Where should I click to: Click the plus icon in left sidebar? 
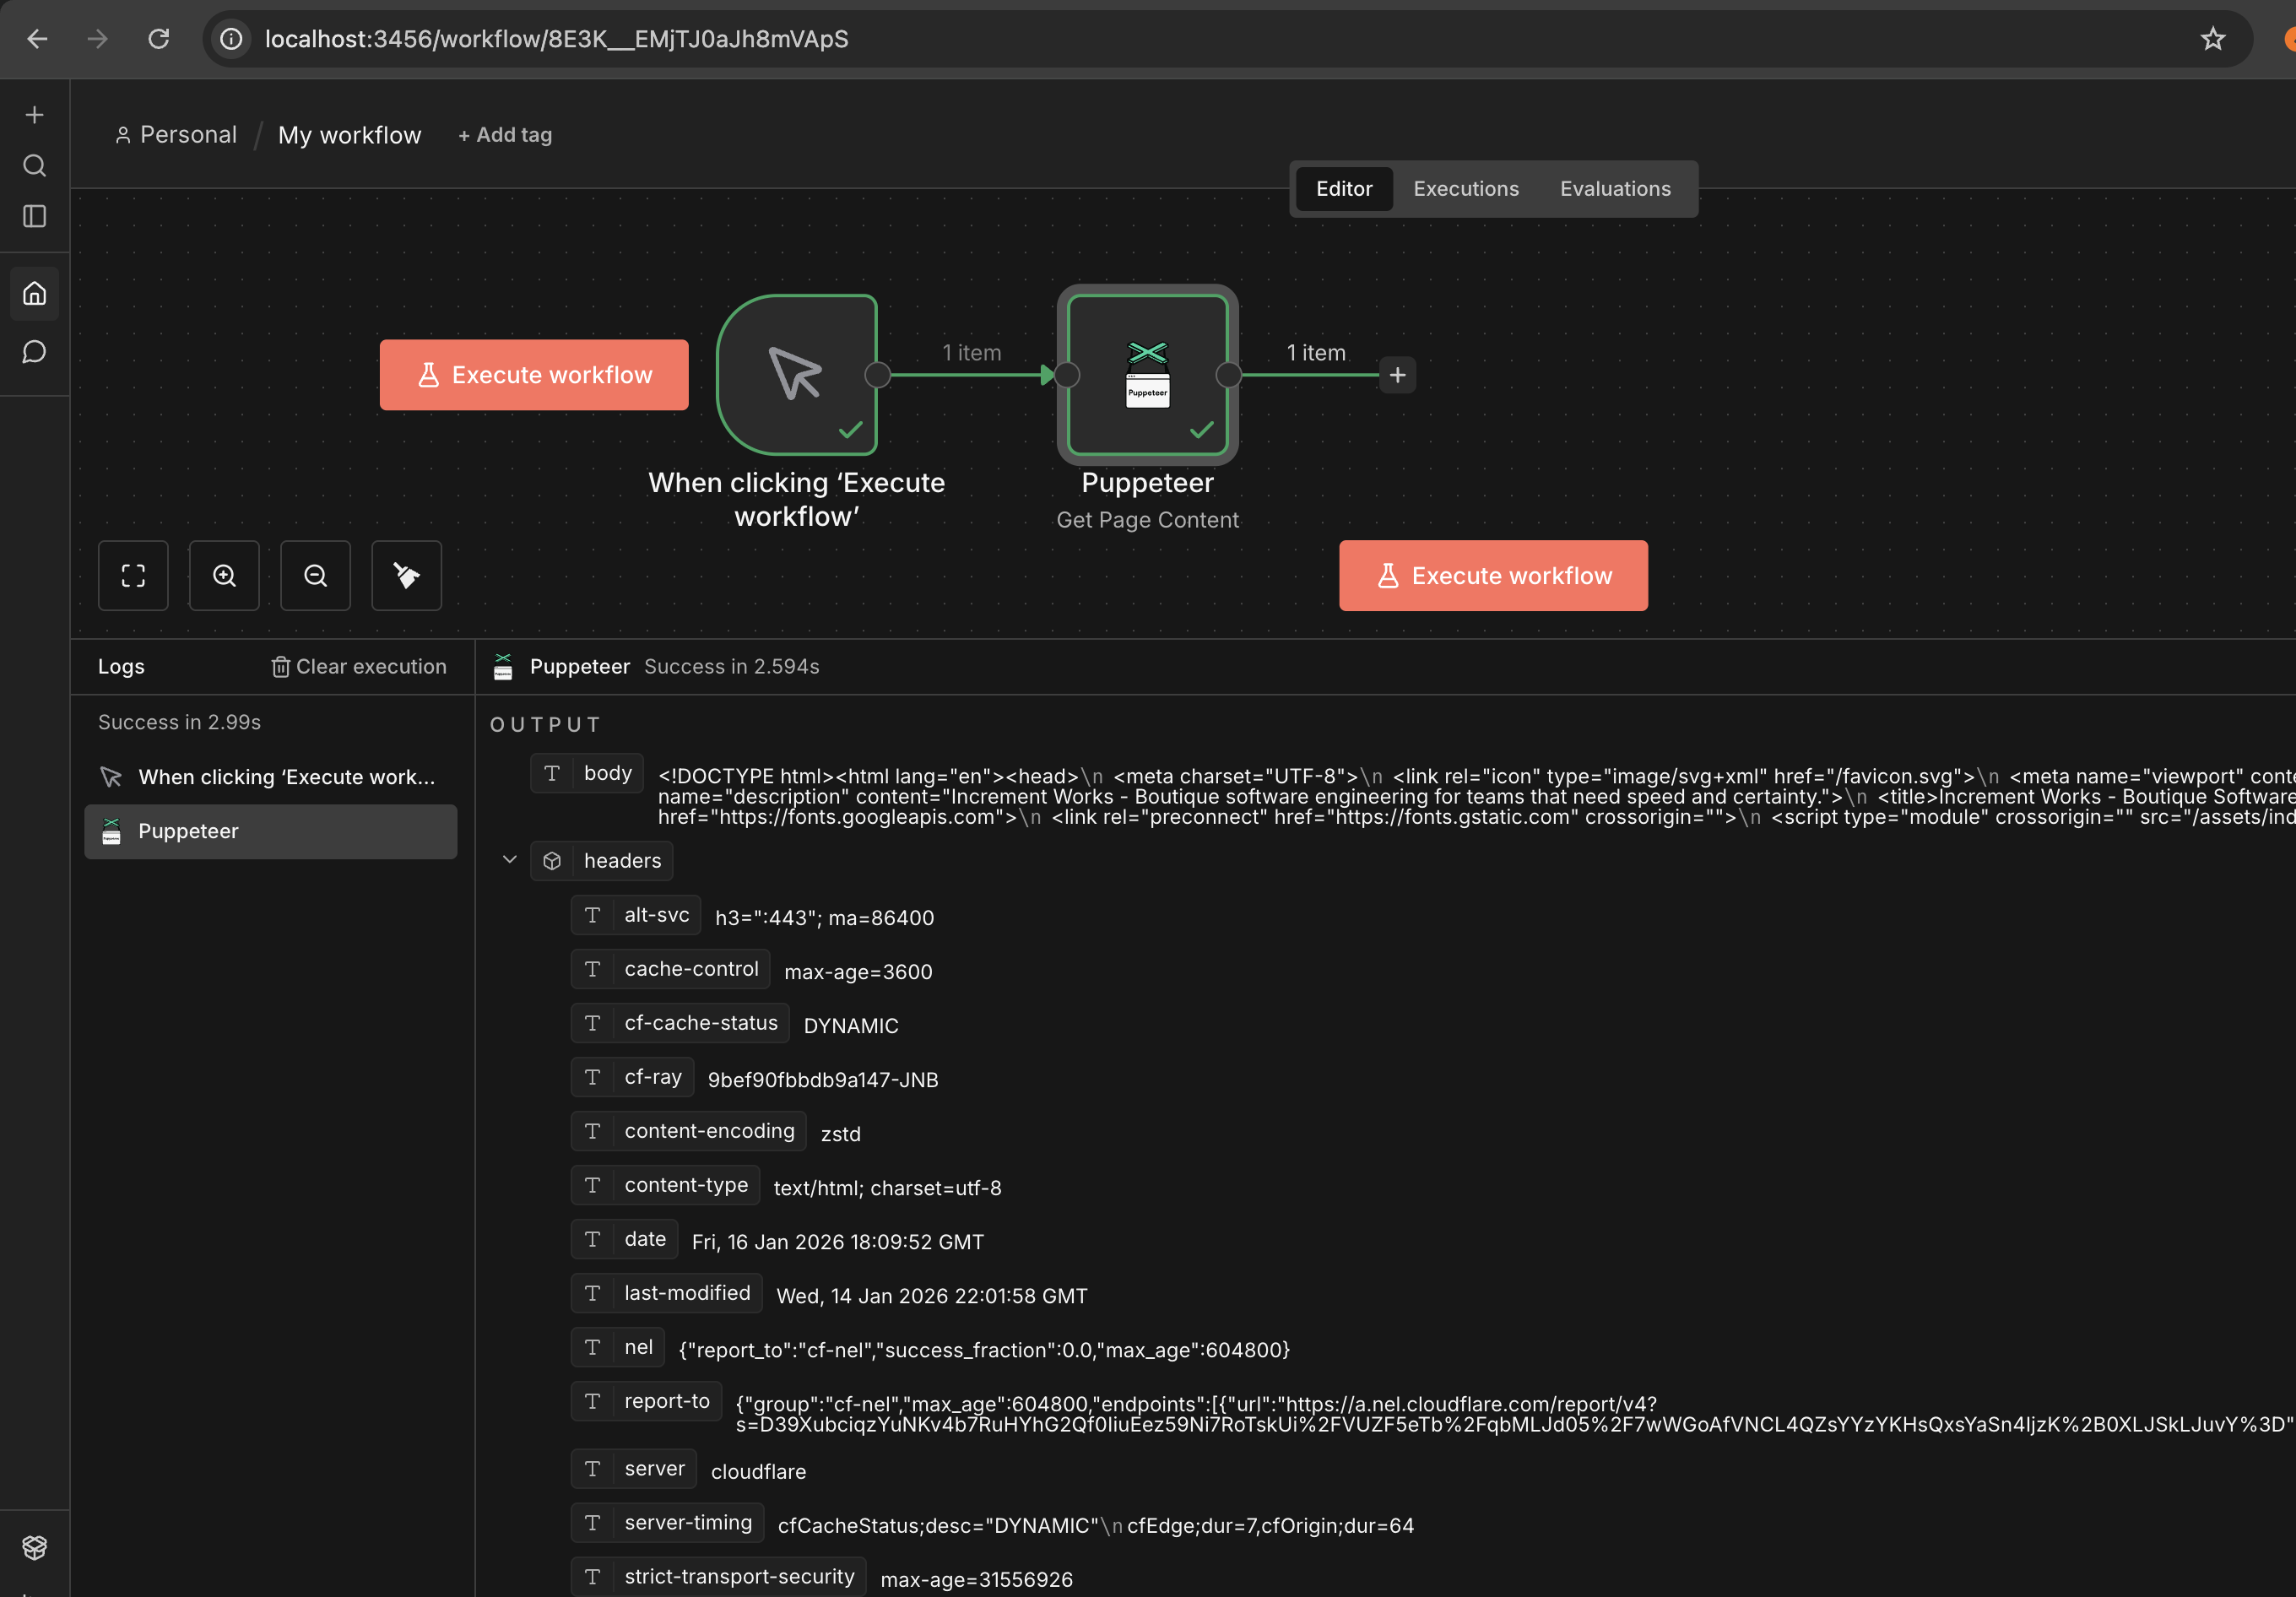pos(35,115)
